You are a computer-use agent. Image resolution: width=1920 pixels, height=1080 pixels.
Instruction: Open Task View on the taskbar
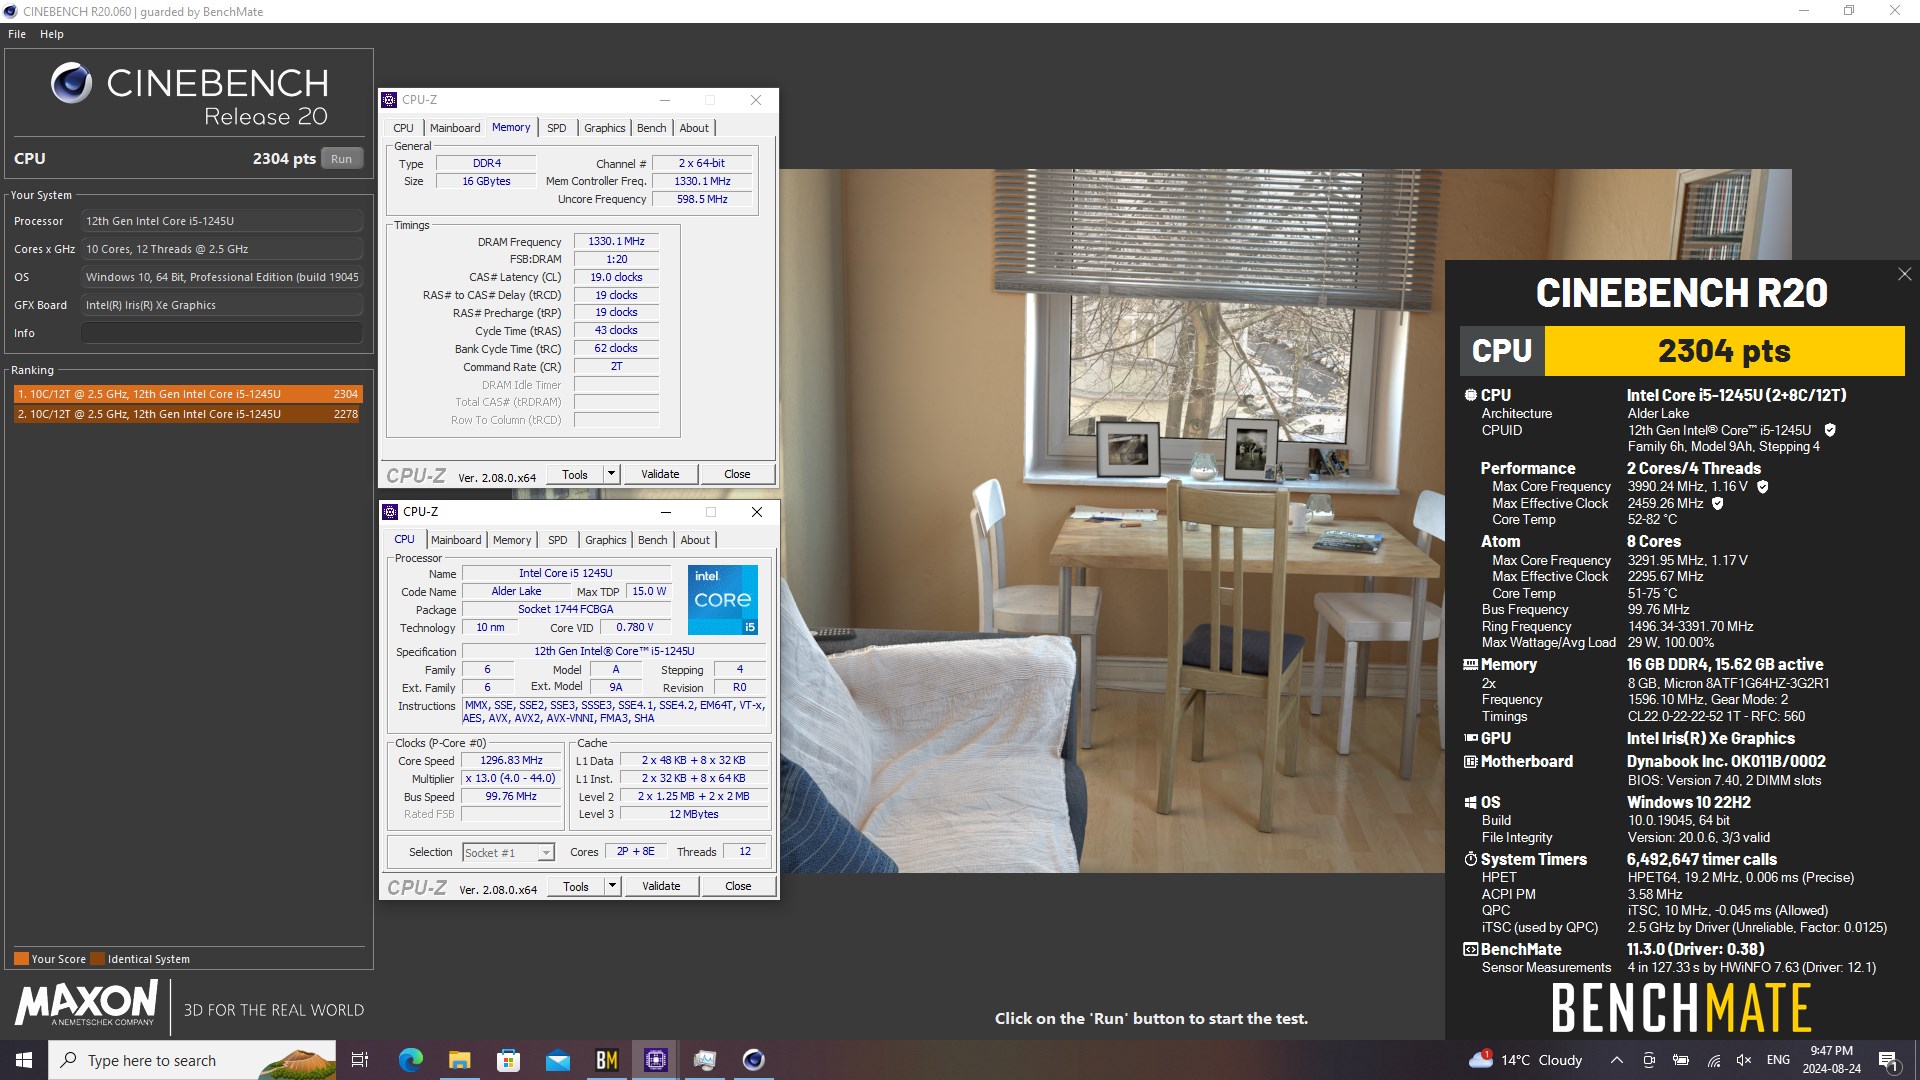pyautogui.click(x=360, y=1060)
